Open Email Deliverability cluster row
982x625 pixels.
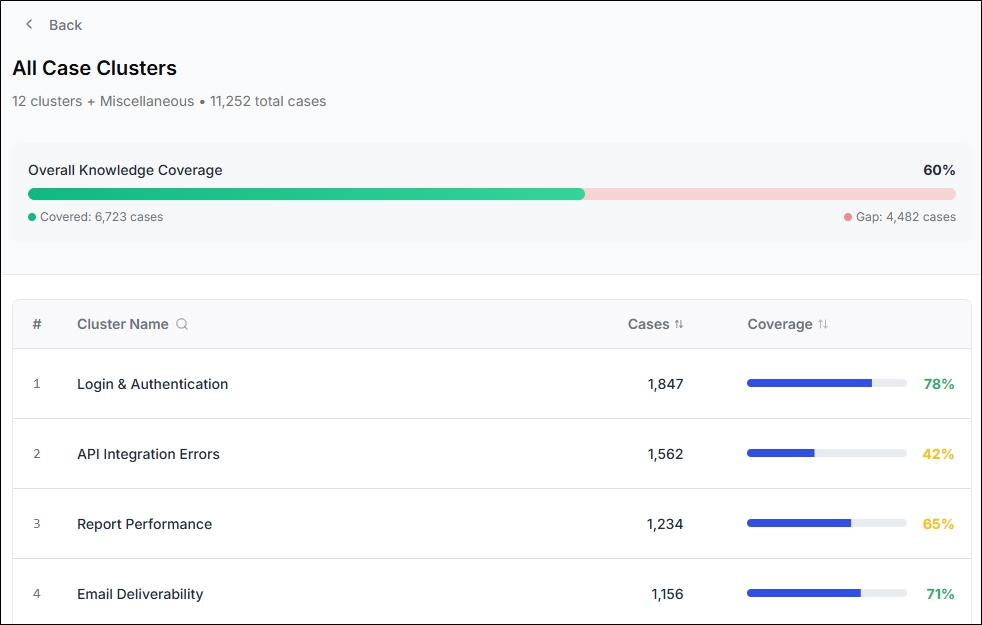click(492, 592)
